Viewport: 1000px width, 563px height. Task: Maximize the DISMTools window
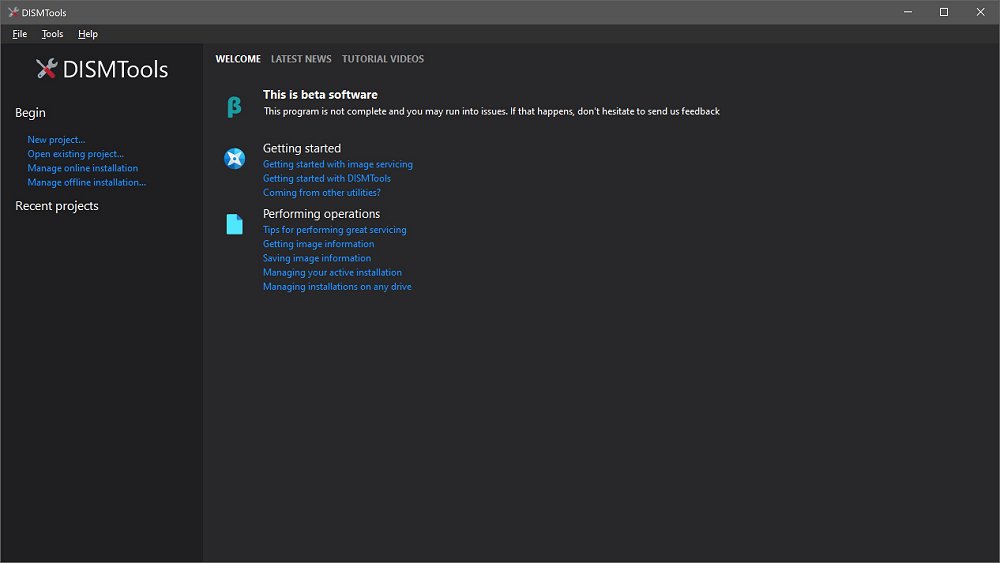[x=943, y=12]
